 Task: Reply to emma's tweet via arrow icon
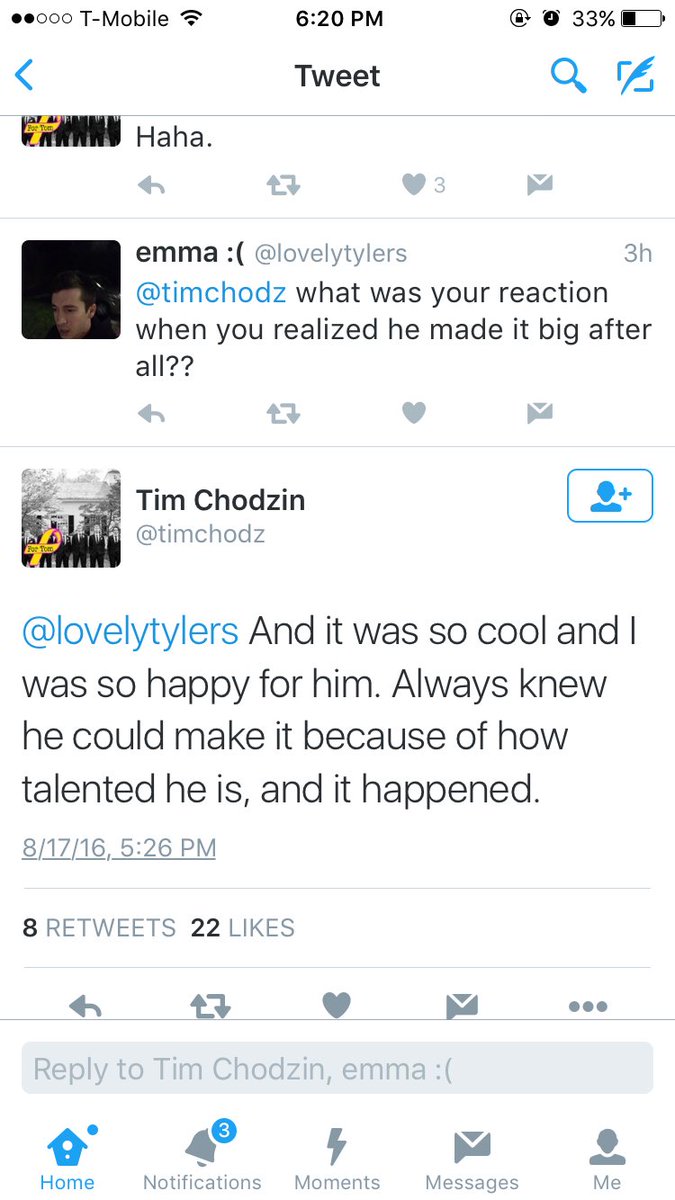(151, 412)
